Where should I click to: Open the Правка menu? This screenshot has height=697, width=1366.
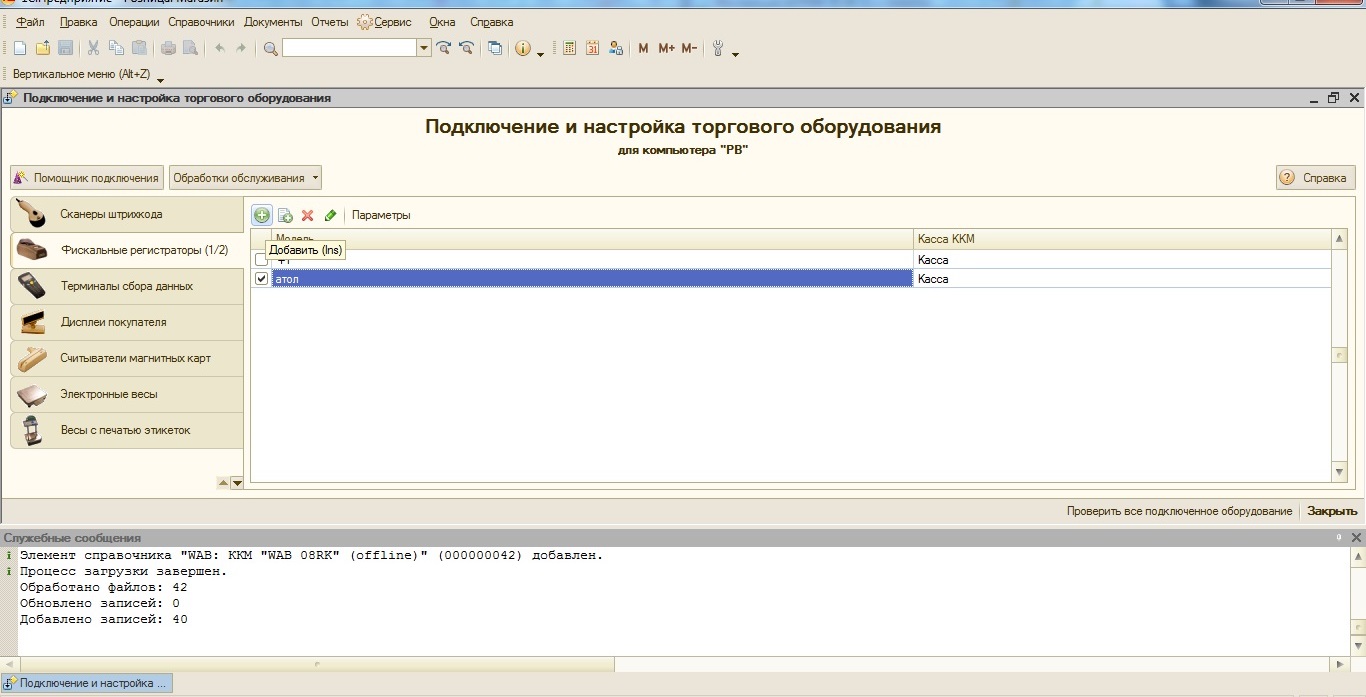[79, 22]
